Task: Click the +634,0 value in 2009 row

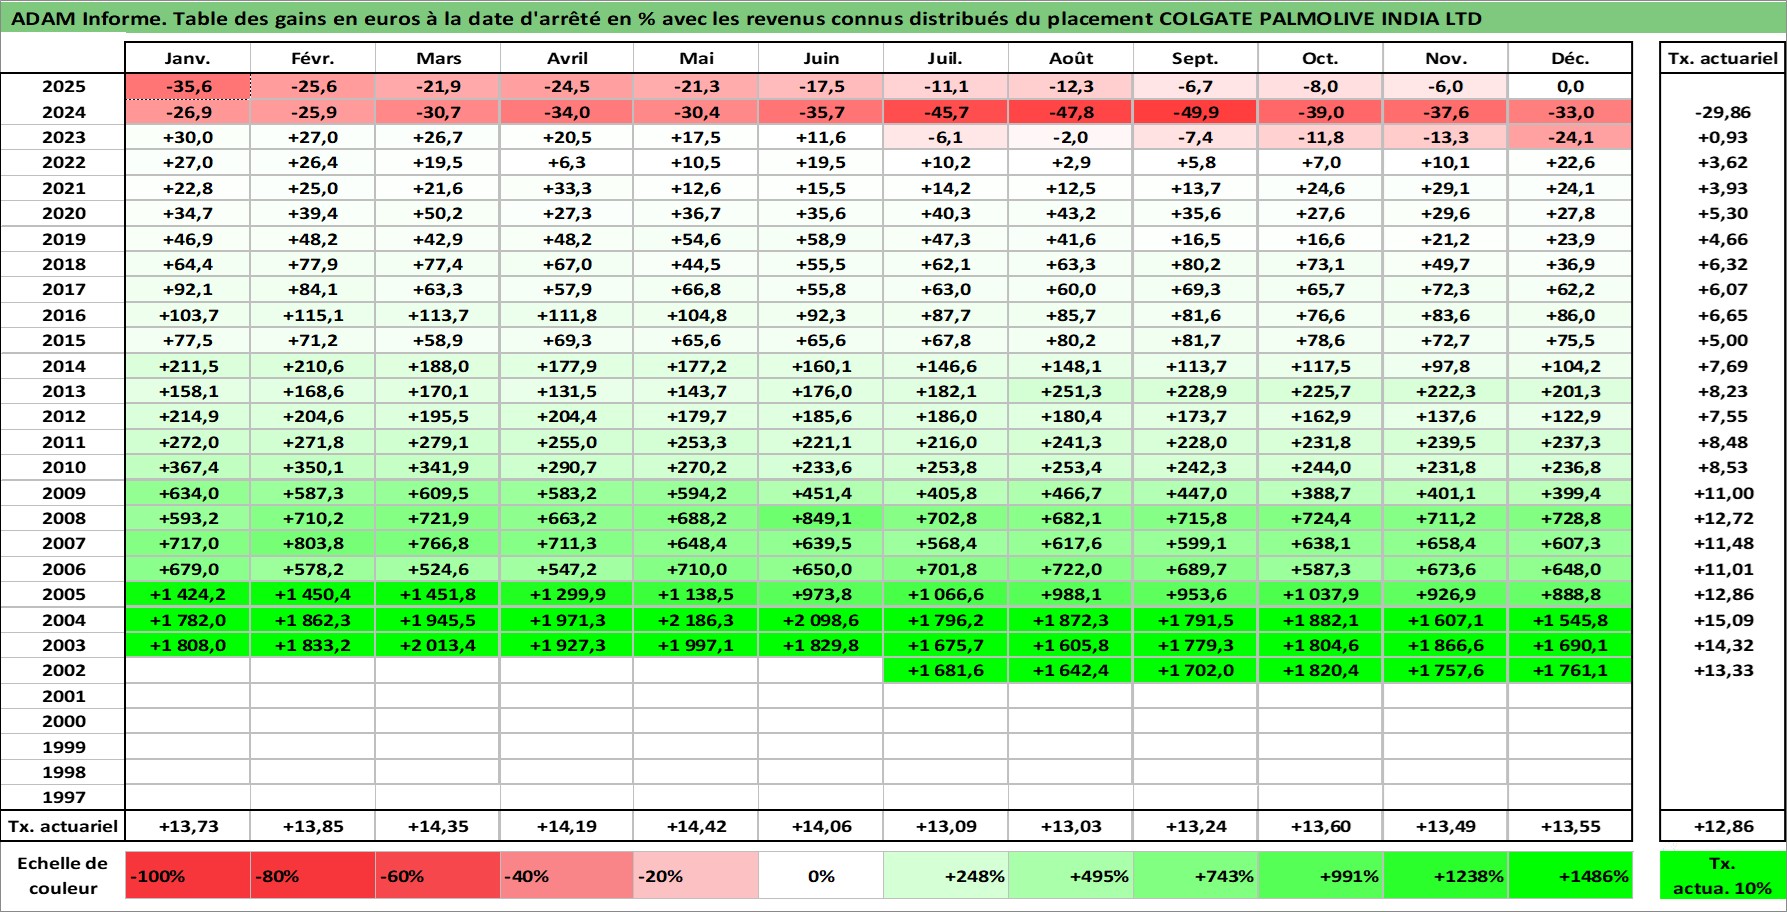Action: point(188,493)
